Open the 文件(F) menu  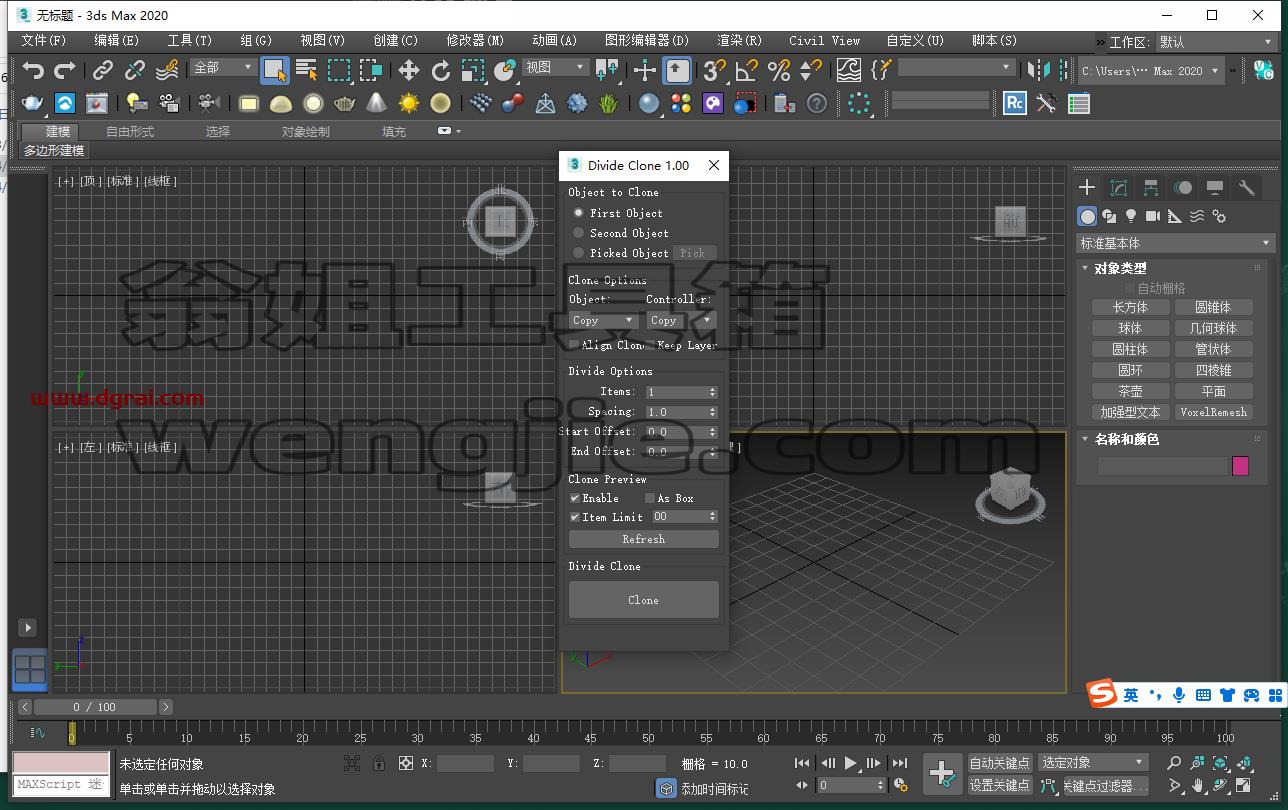pyautogui.click(x=44, y=41)
